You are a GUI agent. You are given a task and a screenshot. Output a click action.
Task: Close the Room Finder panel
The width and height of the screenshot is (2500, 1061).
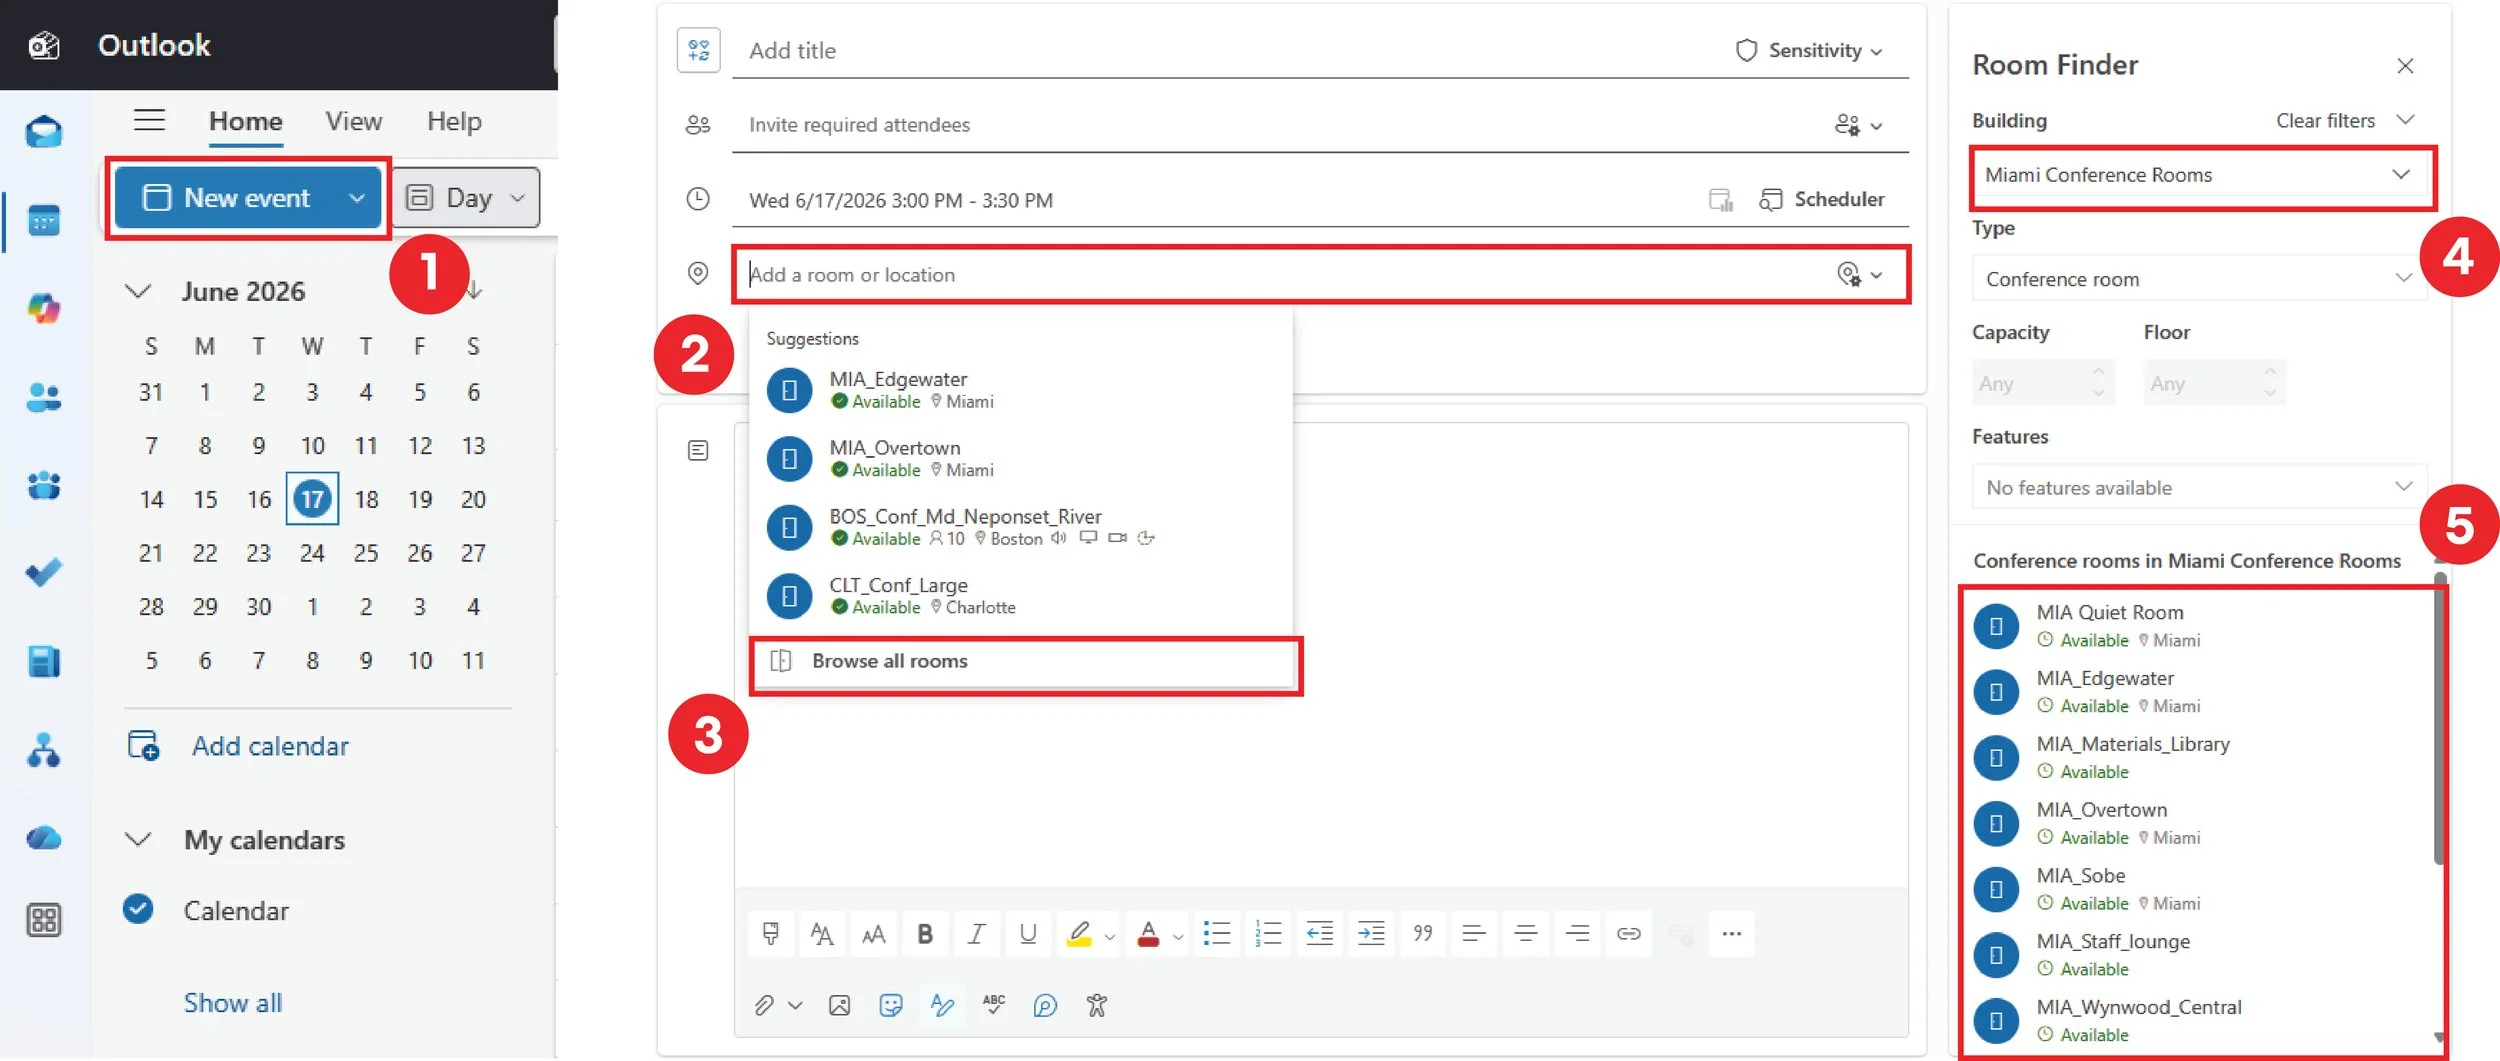click(x=2405, y=66)
